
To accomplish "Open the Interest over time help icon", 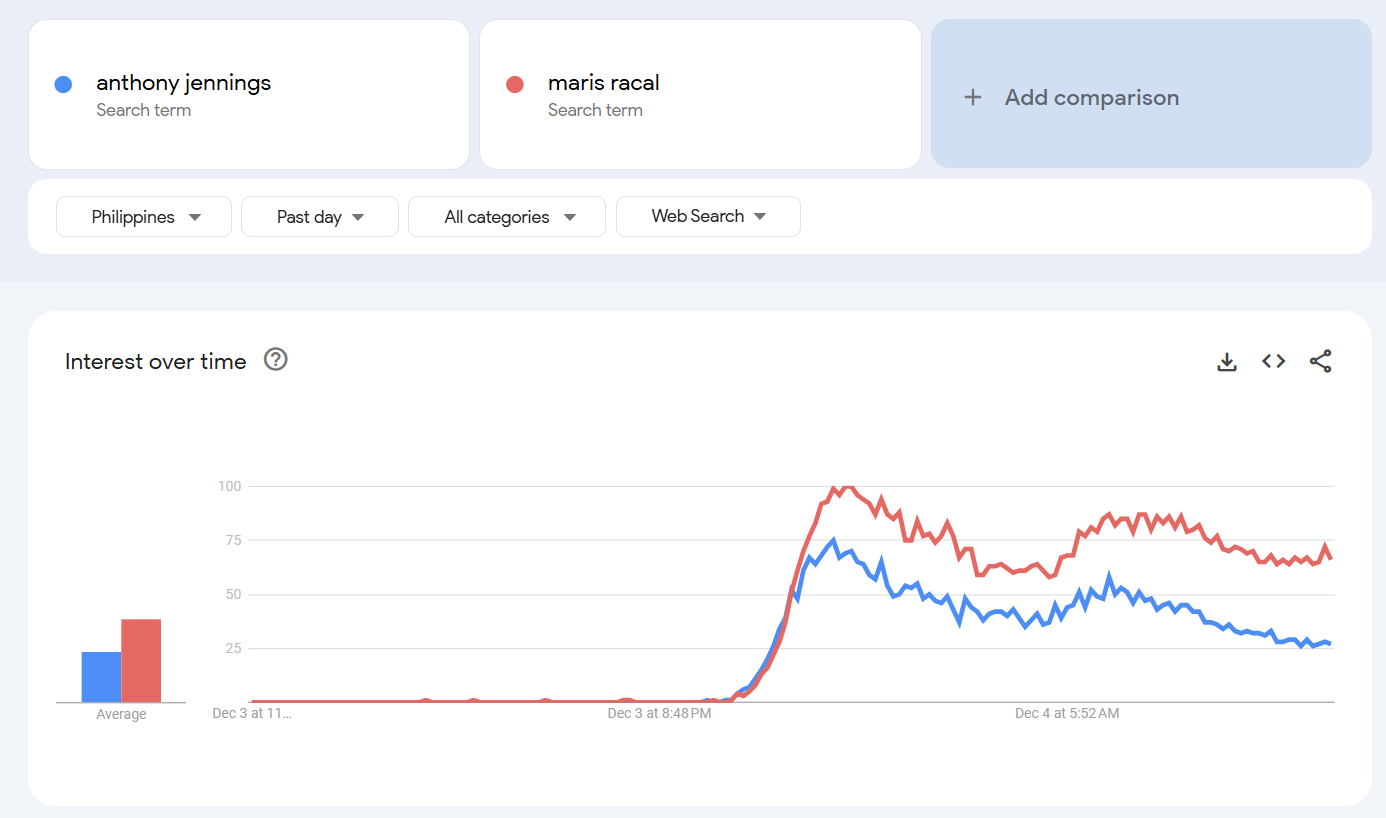I will pos(276,360).
